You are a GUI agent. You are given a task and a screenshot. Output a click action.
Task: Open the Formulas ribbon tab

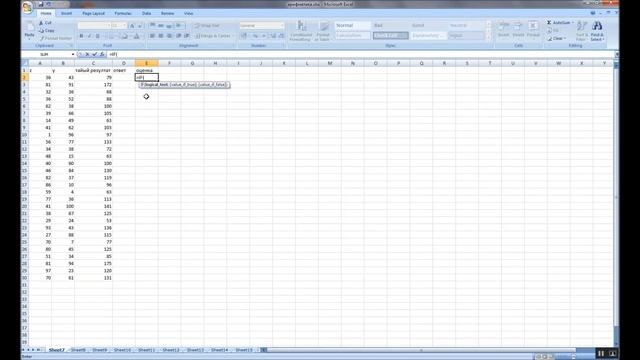click(x=123, y=13)
